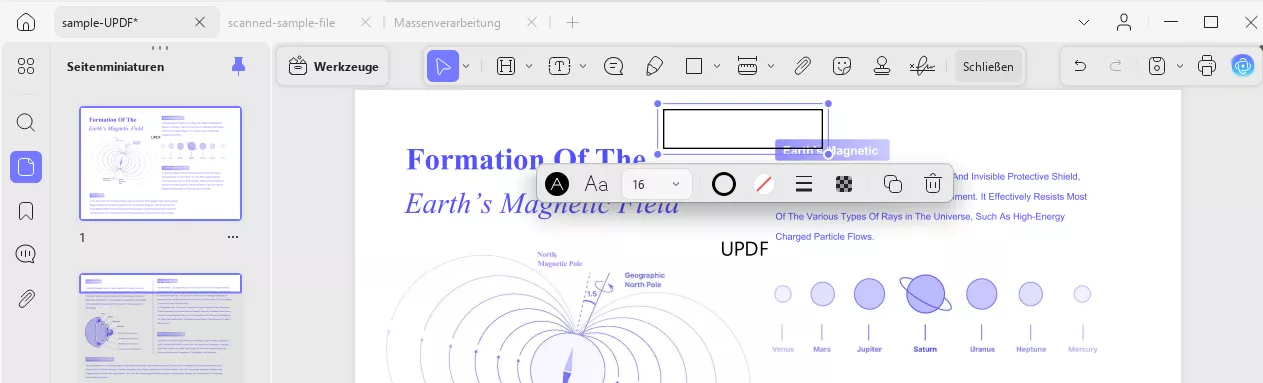Open the font size 16 dropdown
Image resolution: width=1263 pixels, height=383 pixels.
(x=657, y=184)
